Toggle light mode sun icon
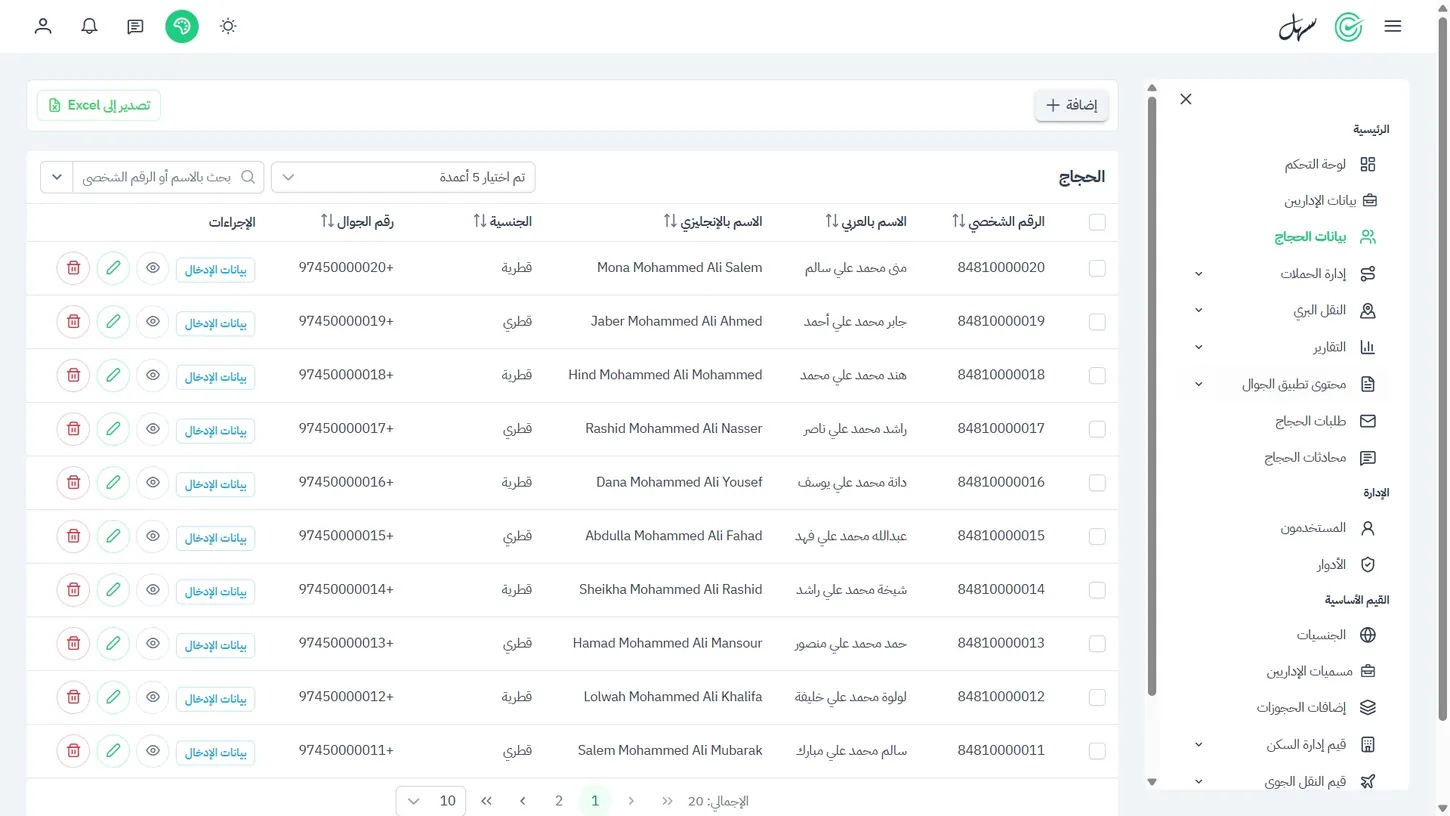This screenshot has height=816, width=1450. pyautogui.click(x=228, y=26)
